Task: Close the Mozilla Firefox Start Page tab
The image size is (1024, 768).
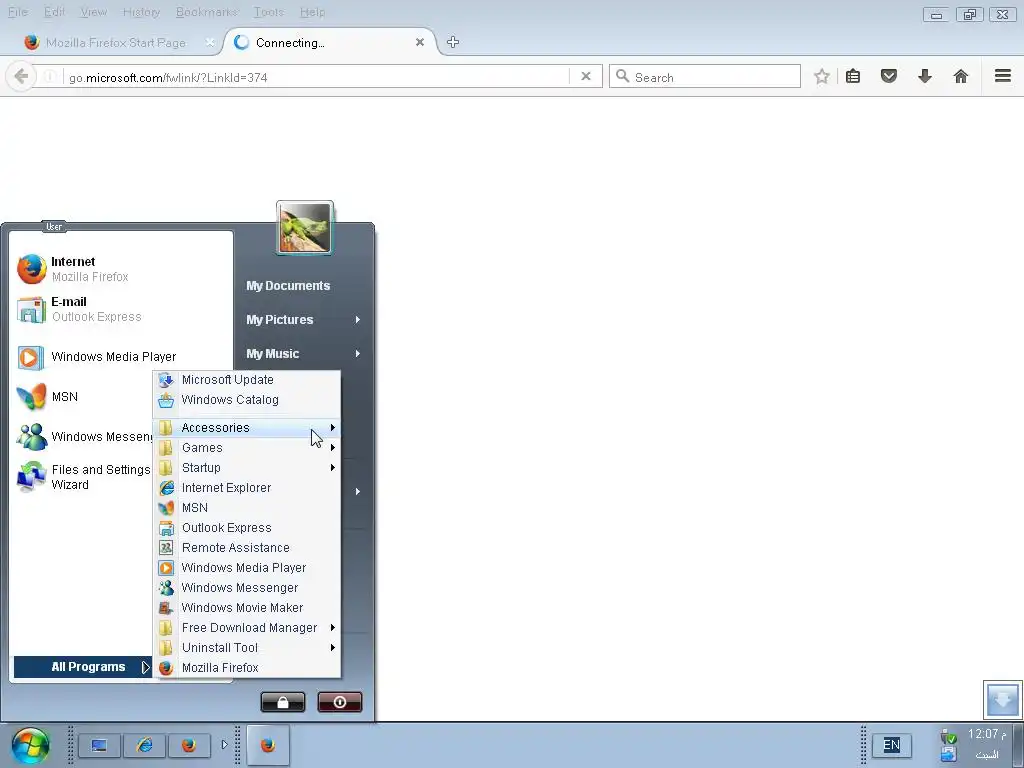Action: [x=210, y=42]
